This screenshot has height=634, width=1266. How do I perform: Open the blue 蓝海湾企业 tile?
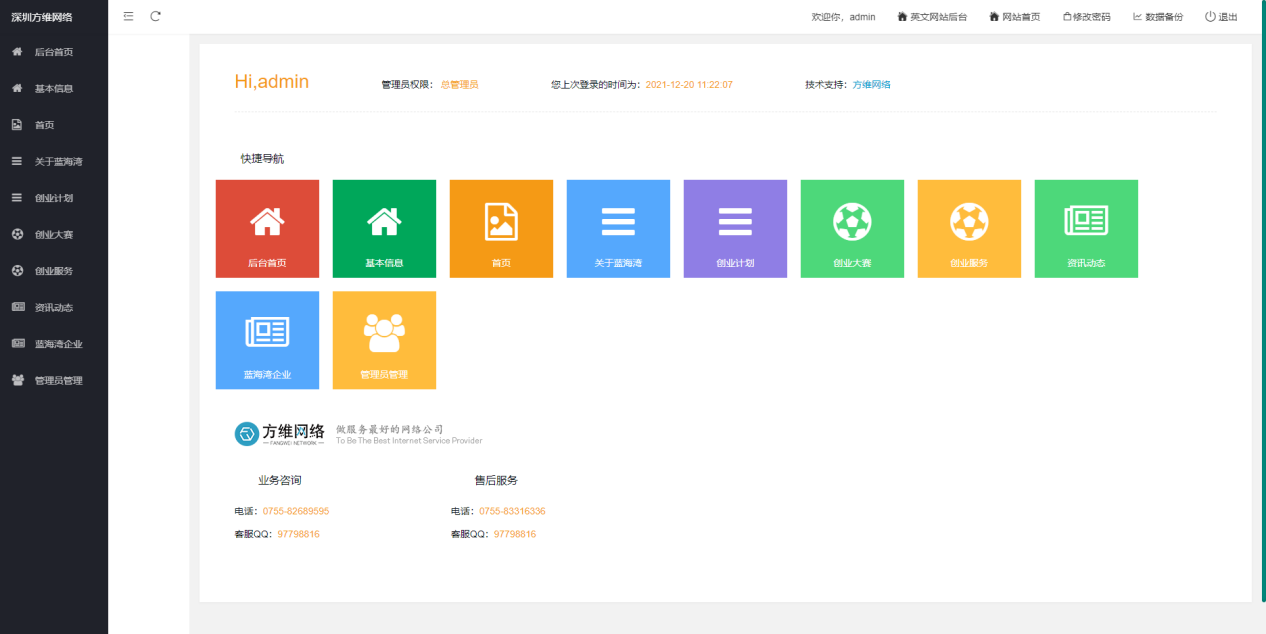pos(267,340)
